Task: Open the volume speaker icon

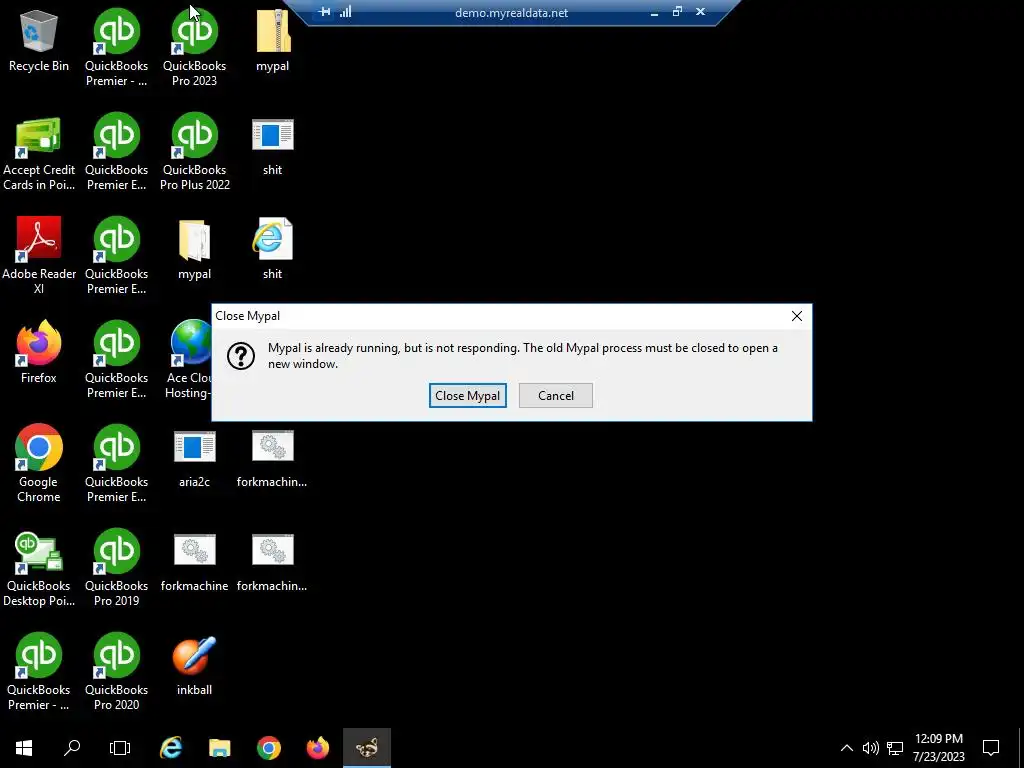Action: (x=871, y=748)
